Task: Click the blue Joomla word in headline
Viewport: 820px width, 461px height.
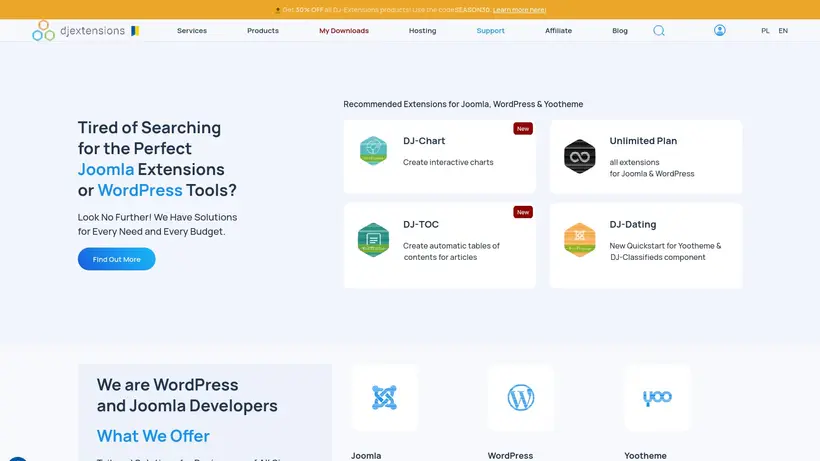Action: (106, 169)
